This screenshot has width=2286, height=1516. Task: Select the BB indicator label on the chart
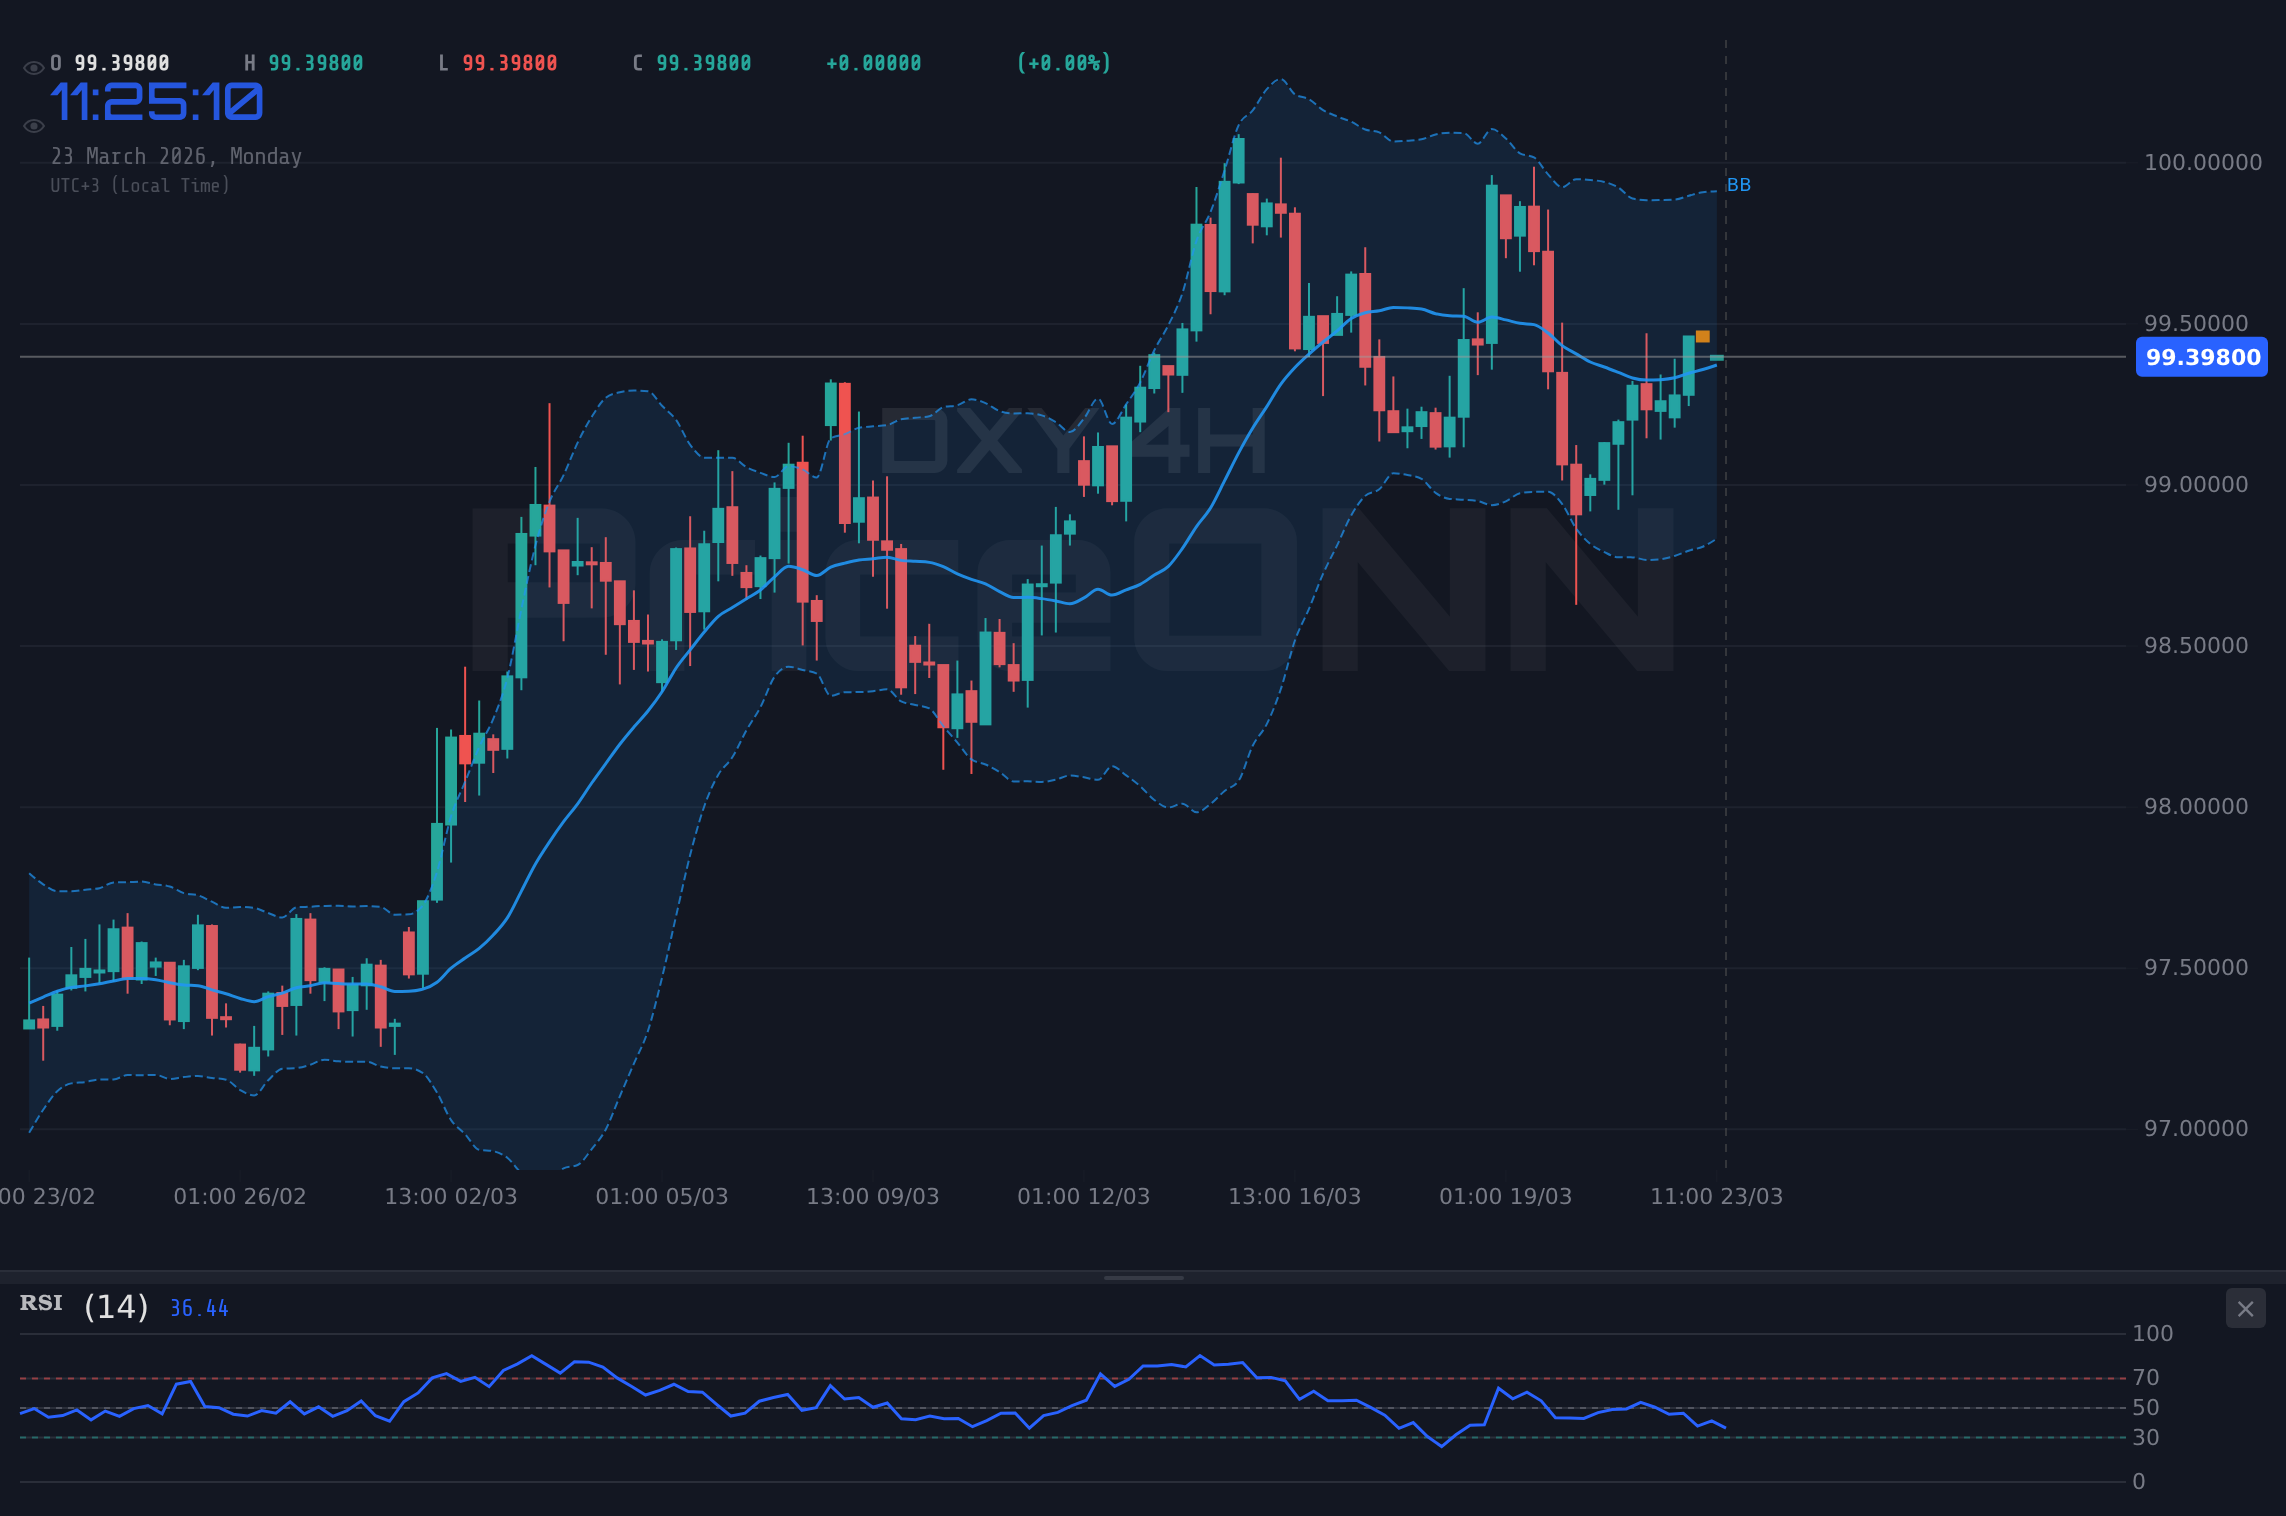coord(1738,184)
